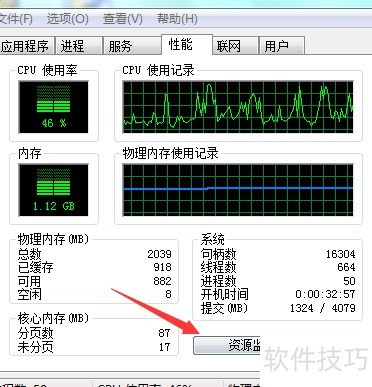Screen dimensions: 372x387
Task: Switch to the 应用程序 tab
Action: click(26, 46)
